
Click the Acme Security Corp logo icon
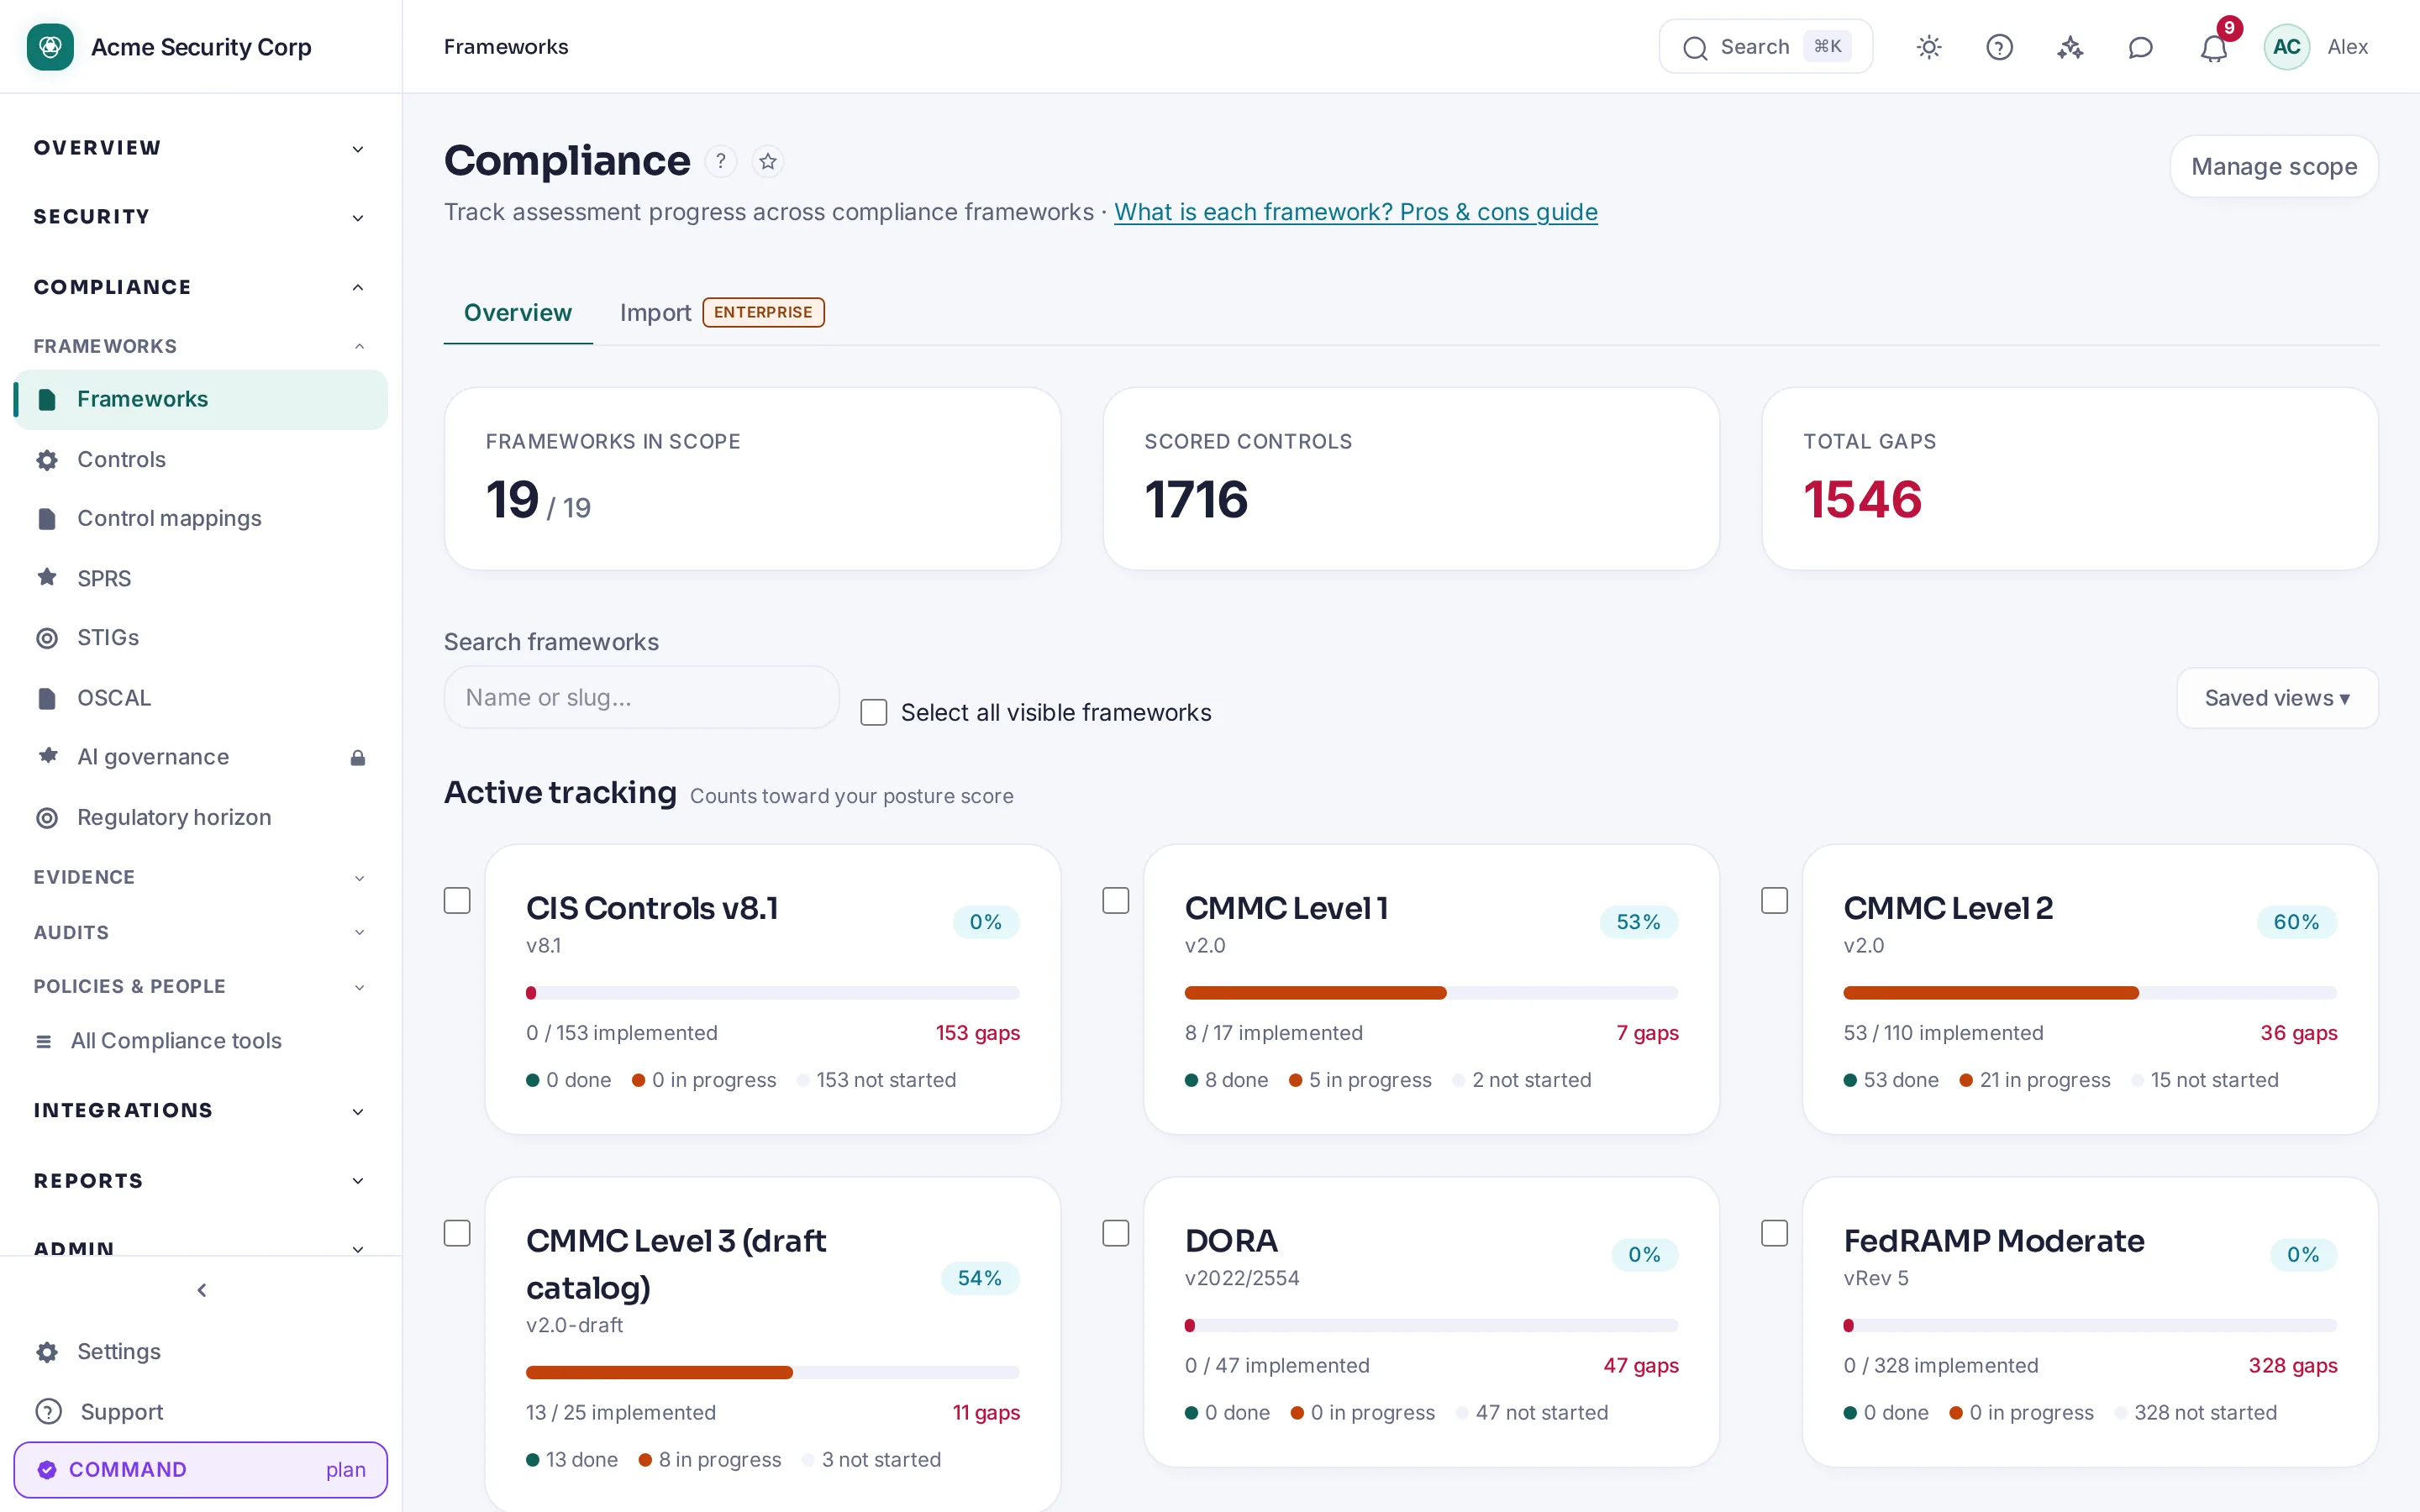tap(50, 47)
